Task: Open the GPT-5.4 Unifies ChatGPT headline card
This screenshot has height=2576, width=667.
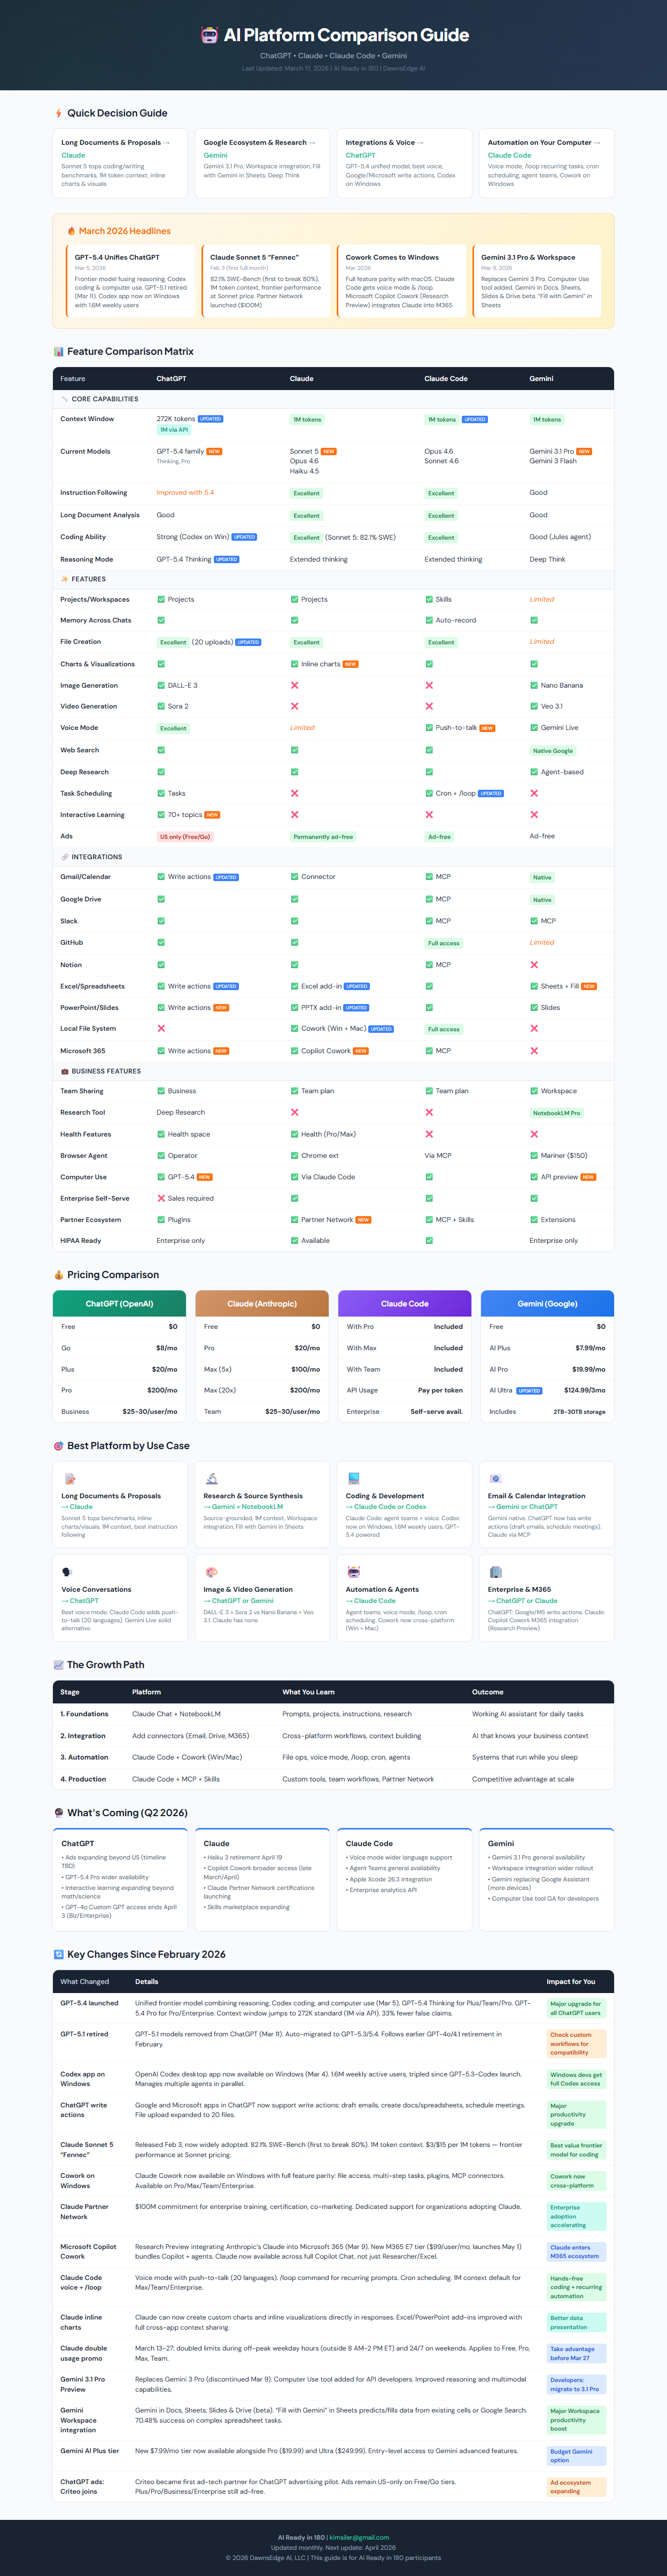Action: point(131,281)
